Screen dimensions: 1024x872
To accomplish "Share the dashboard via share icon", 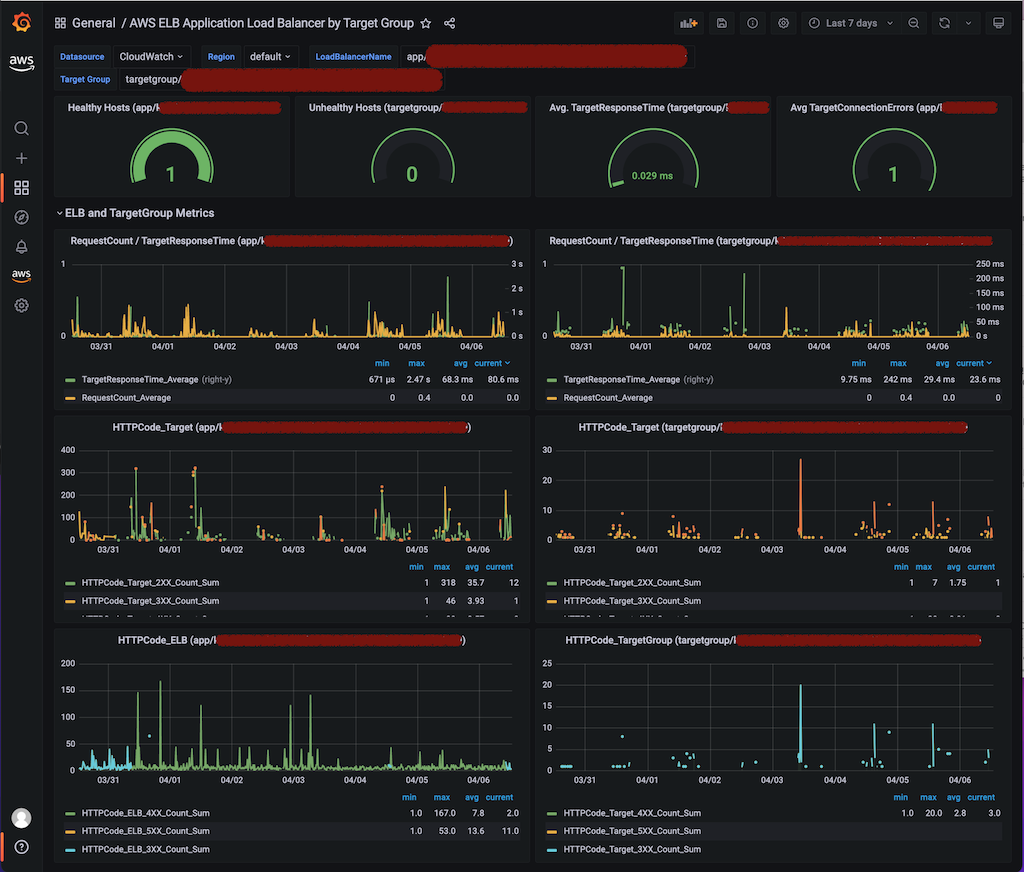I will click(x=449, y=24).
